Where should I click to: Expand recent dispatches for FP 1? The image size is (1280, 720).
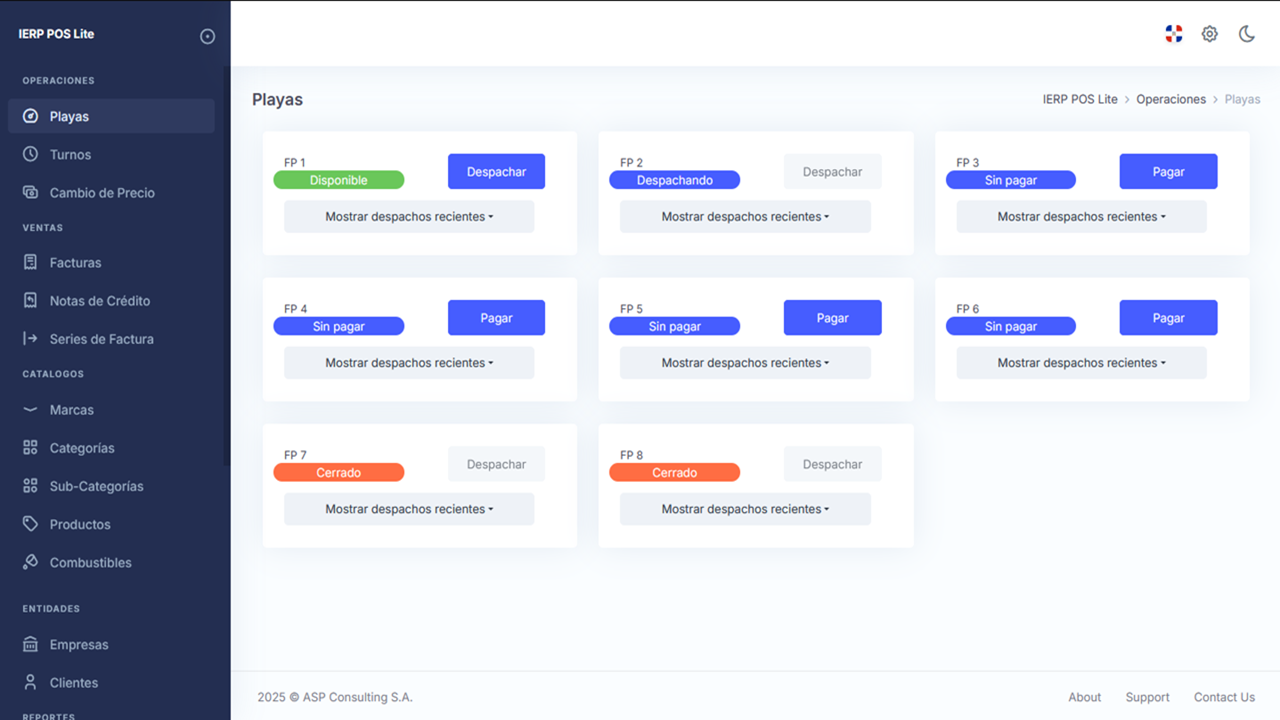pyautogui.click(x=409, y=217)
